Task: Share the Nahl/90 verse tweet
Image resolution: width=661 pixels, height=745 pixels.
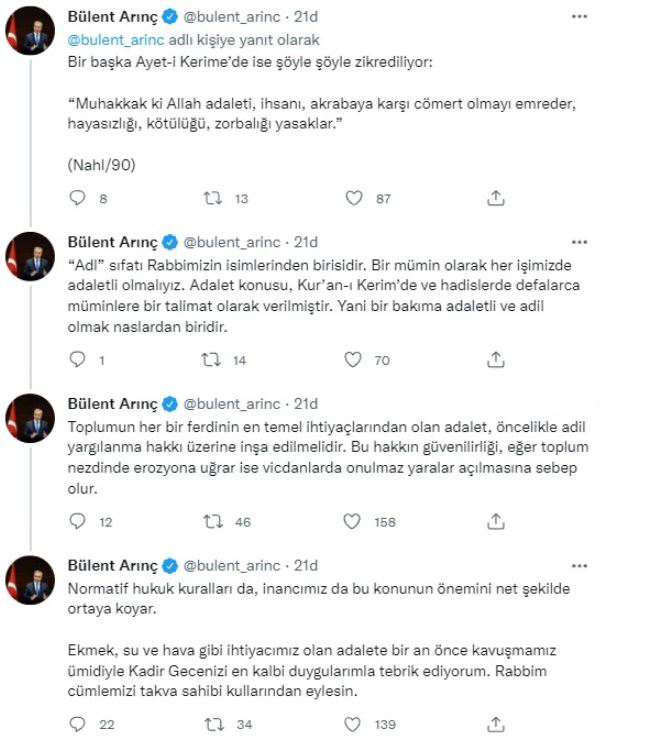Action: 494,199
